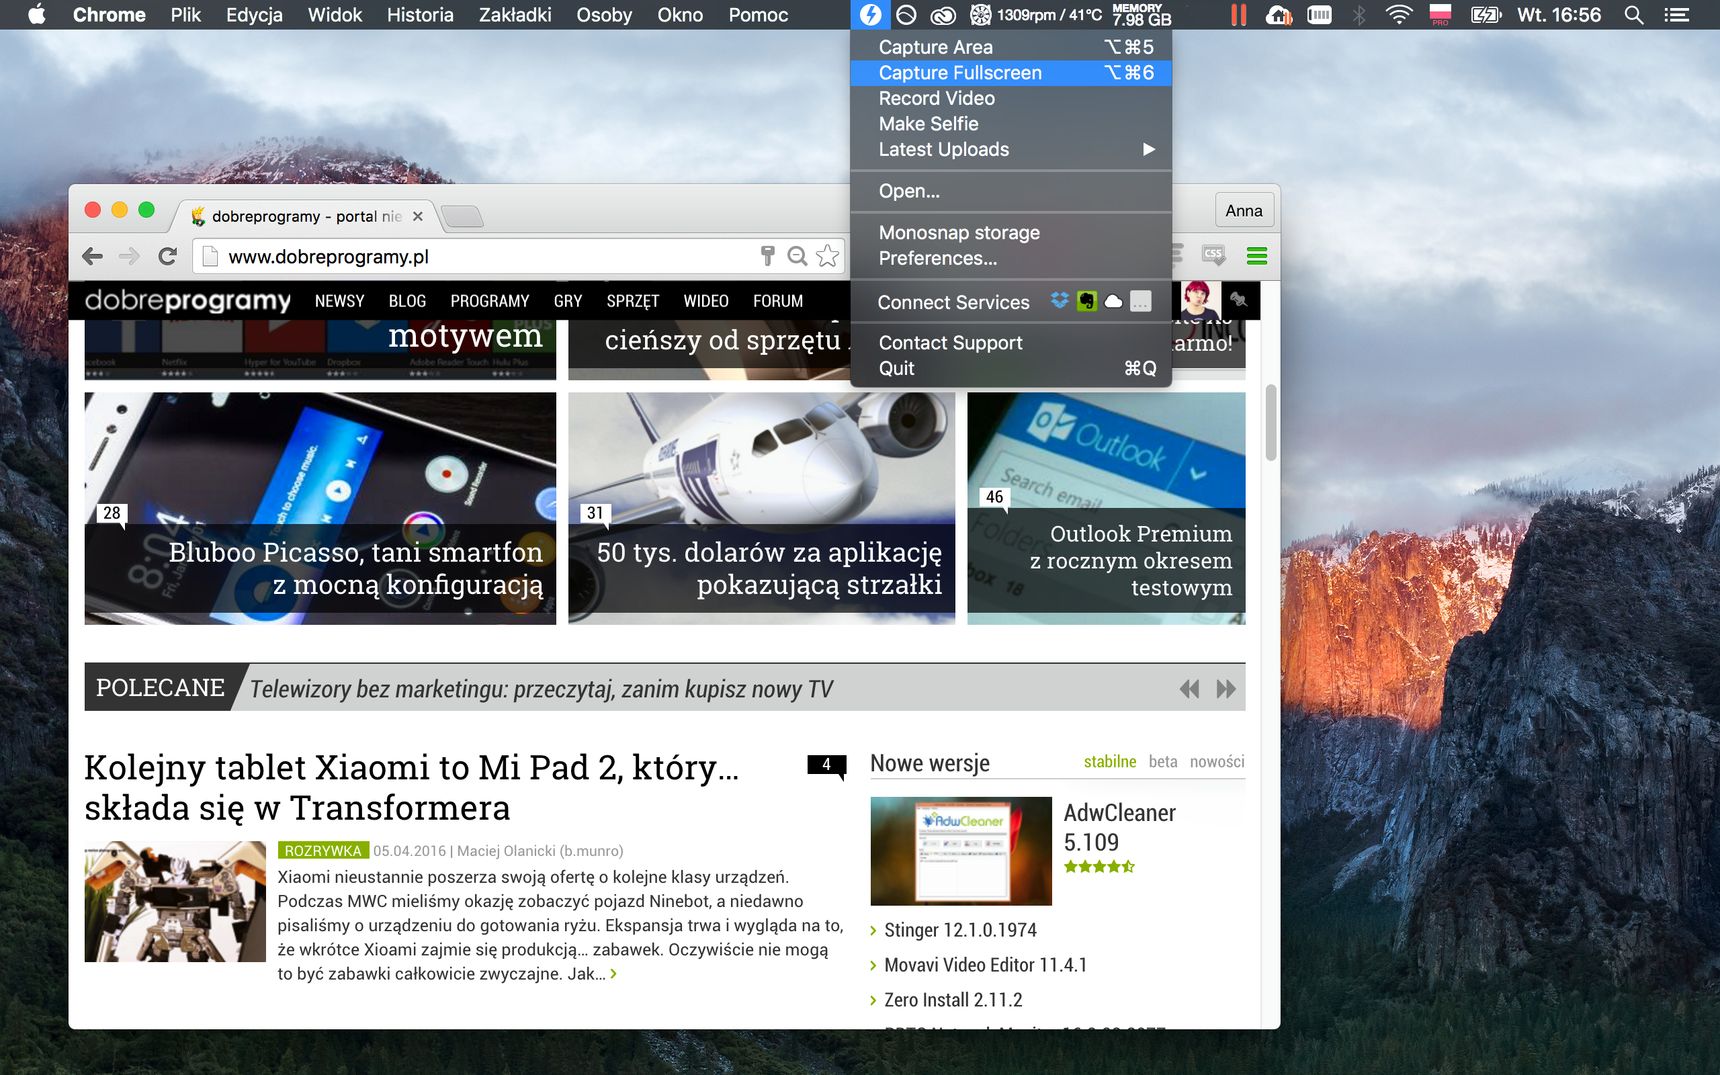1720x1075 pixels.
Task: Go to BLOG section
Action: click(407, 301)
